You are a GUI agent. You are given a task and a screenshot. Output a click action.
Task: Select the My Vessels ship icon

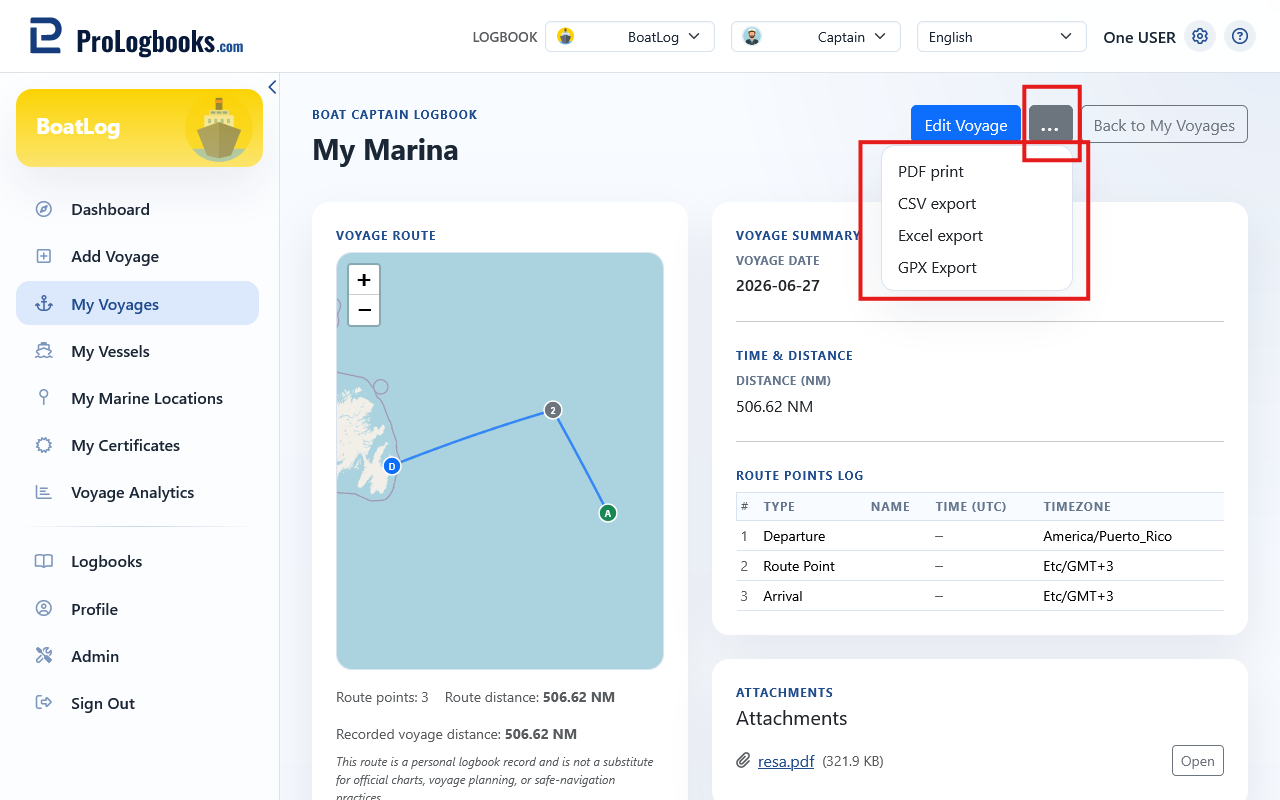click(x=44, y=351)
